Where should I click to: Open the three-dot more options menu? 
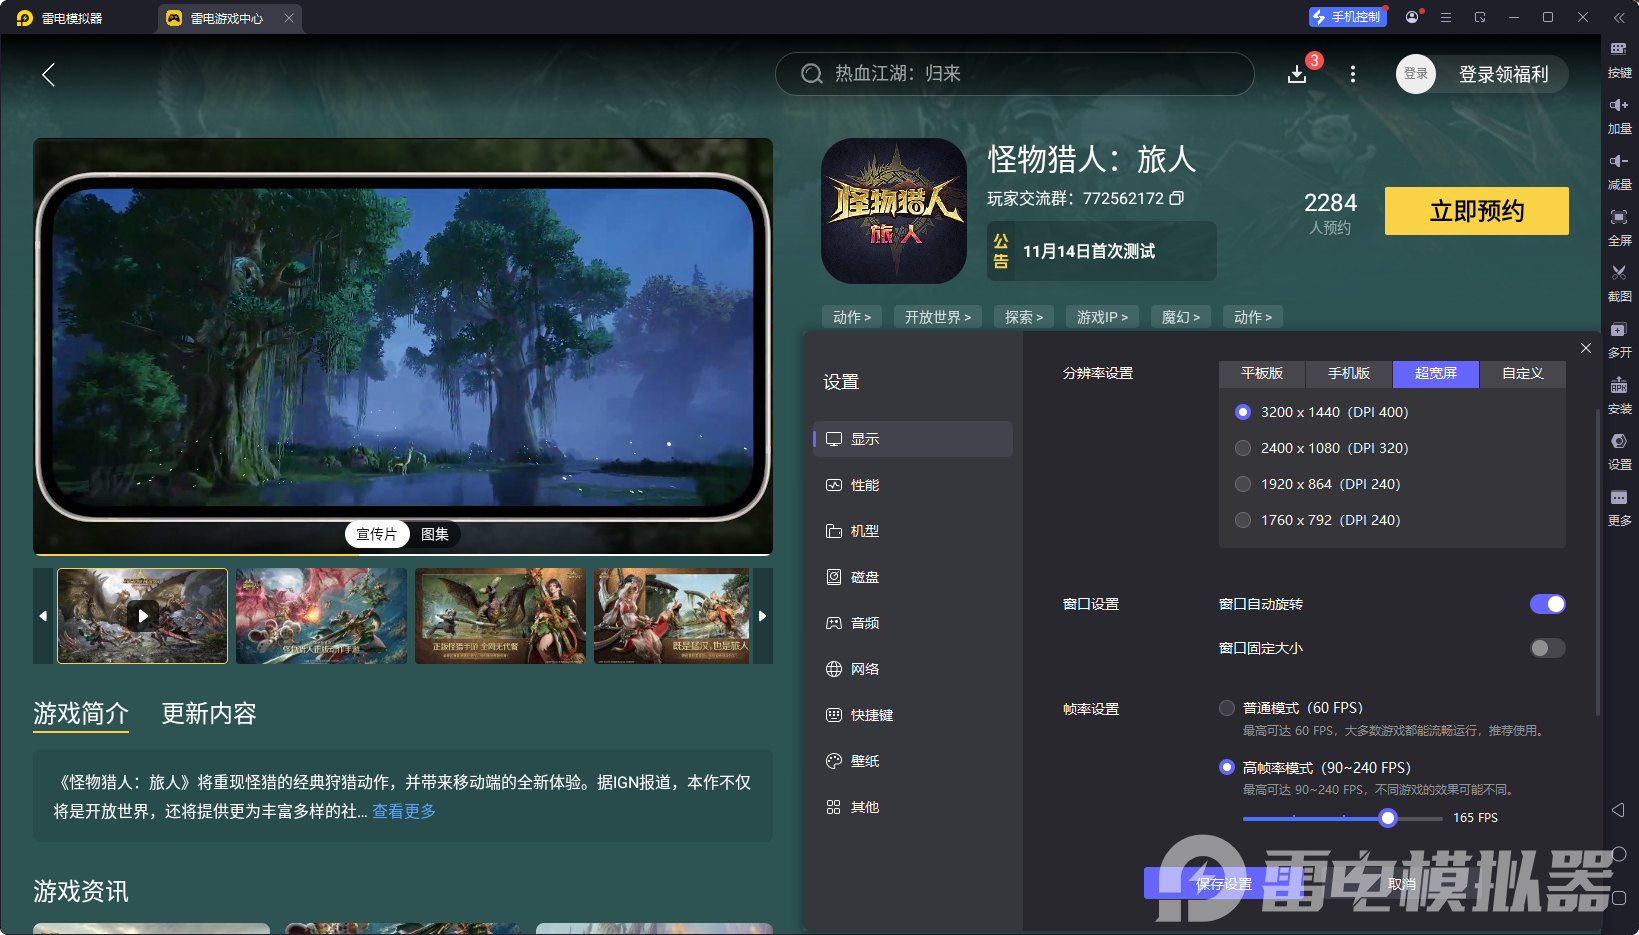1352,74
